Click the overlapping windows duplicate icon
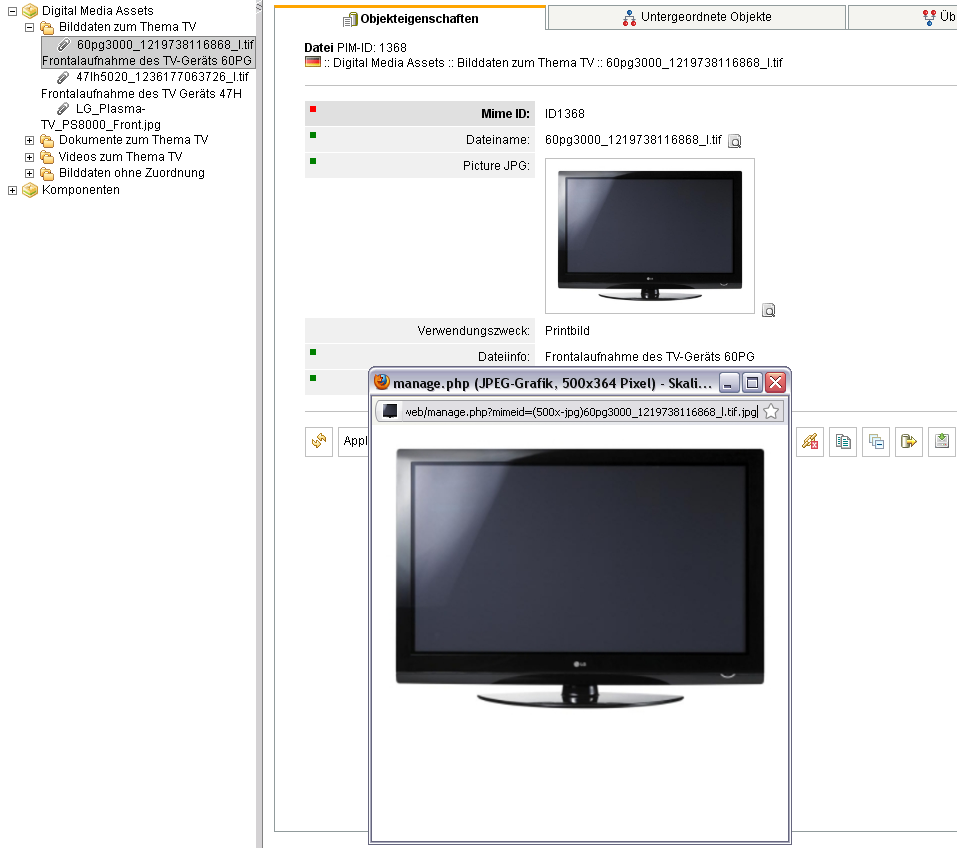The height and width of the screenshot is (848, 957). 876,441
